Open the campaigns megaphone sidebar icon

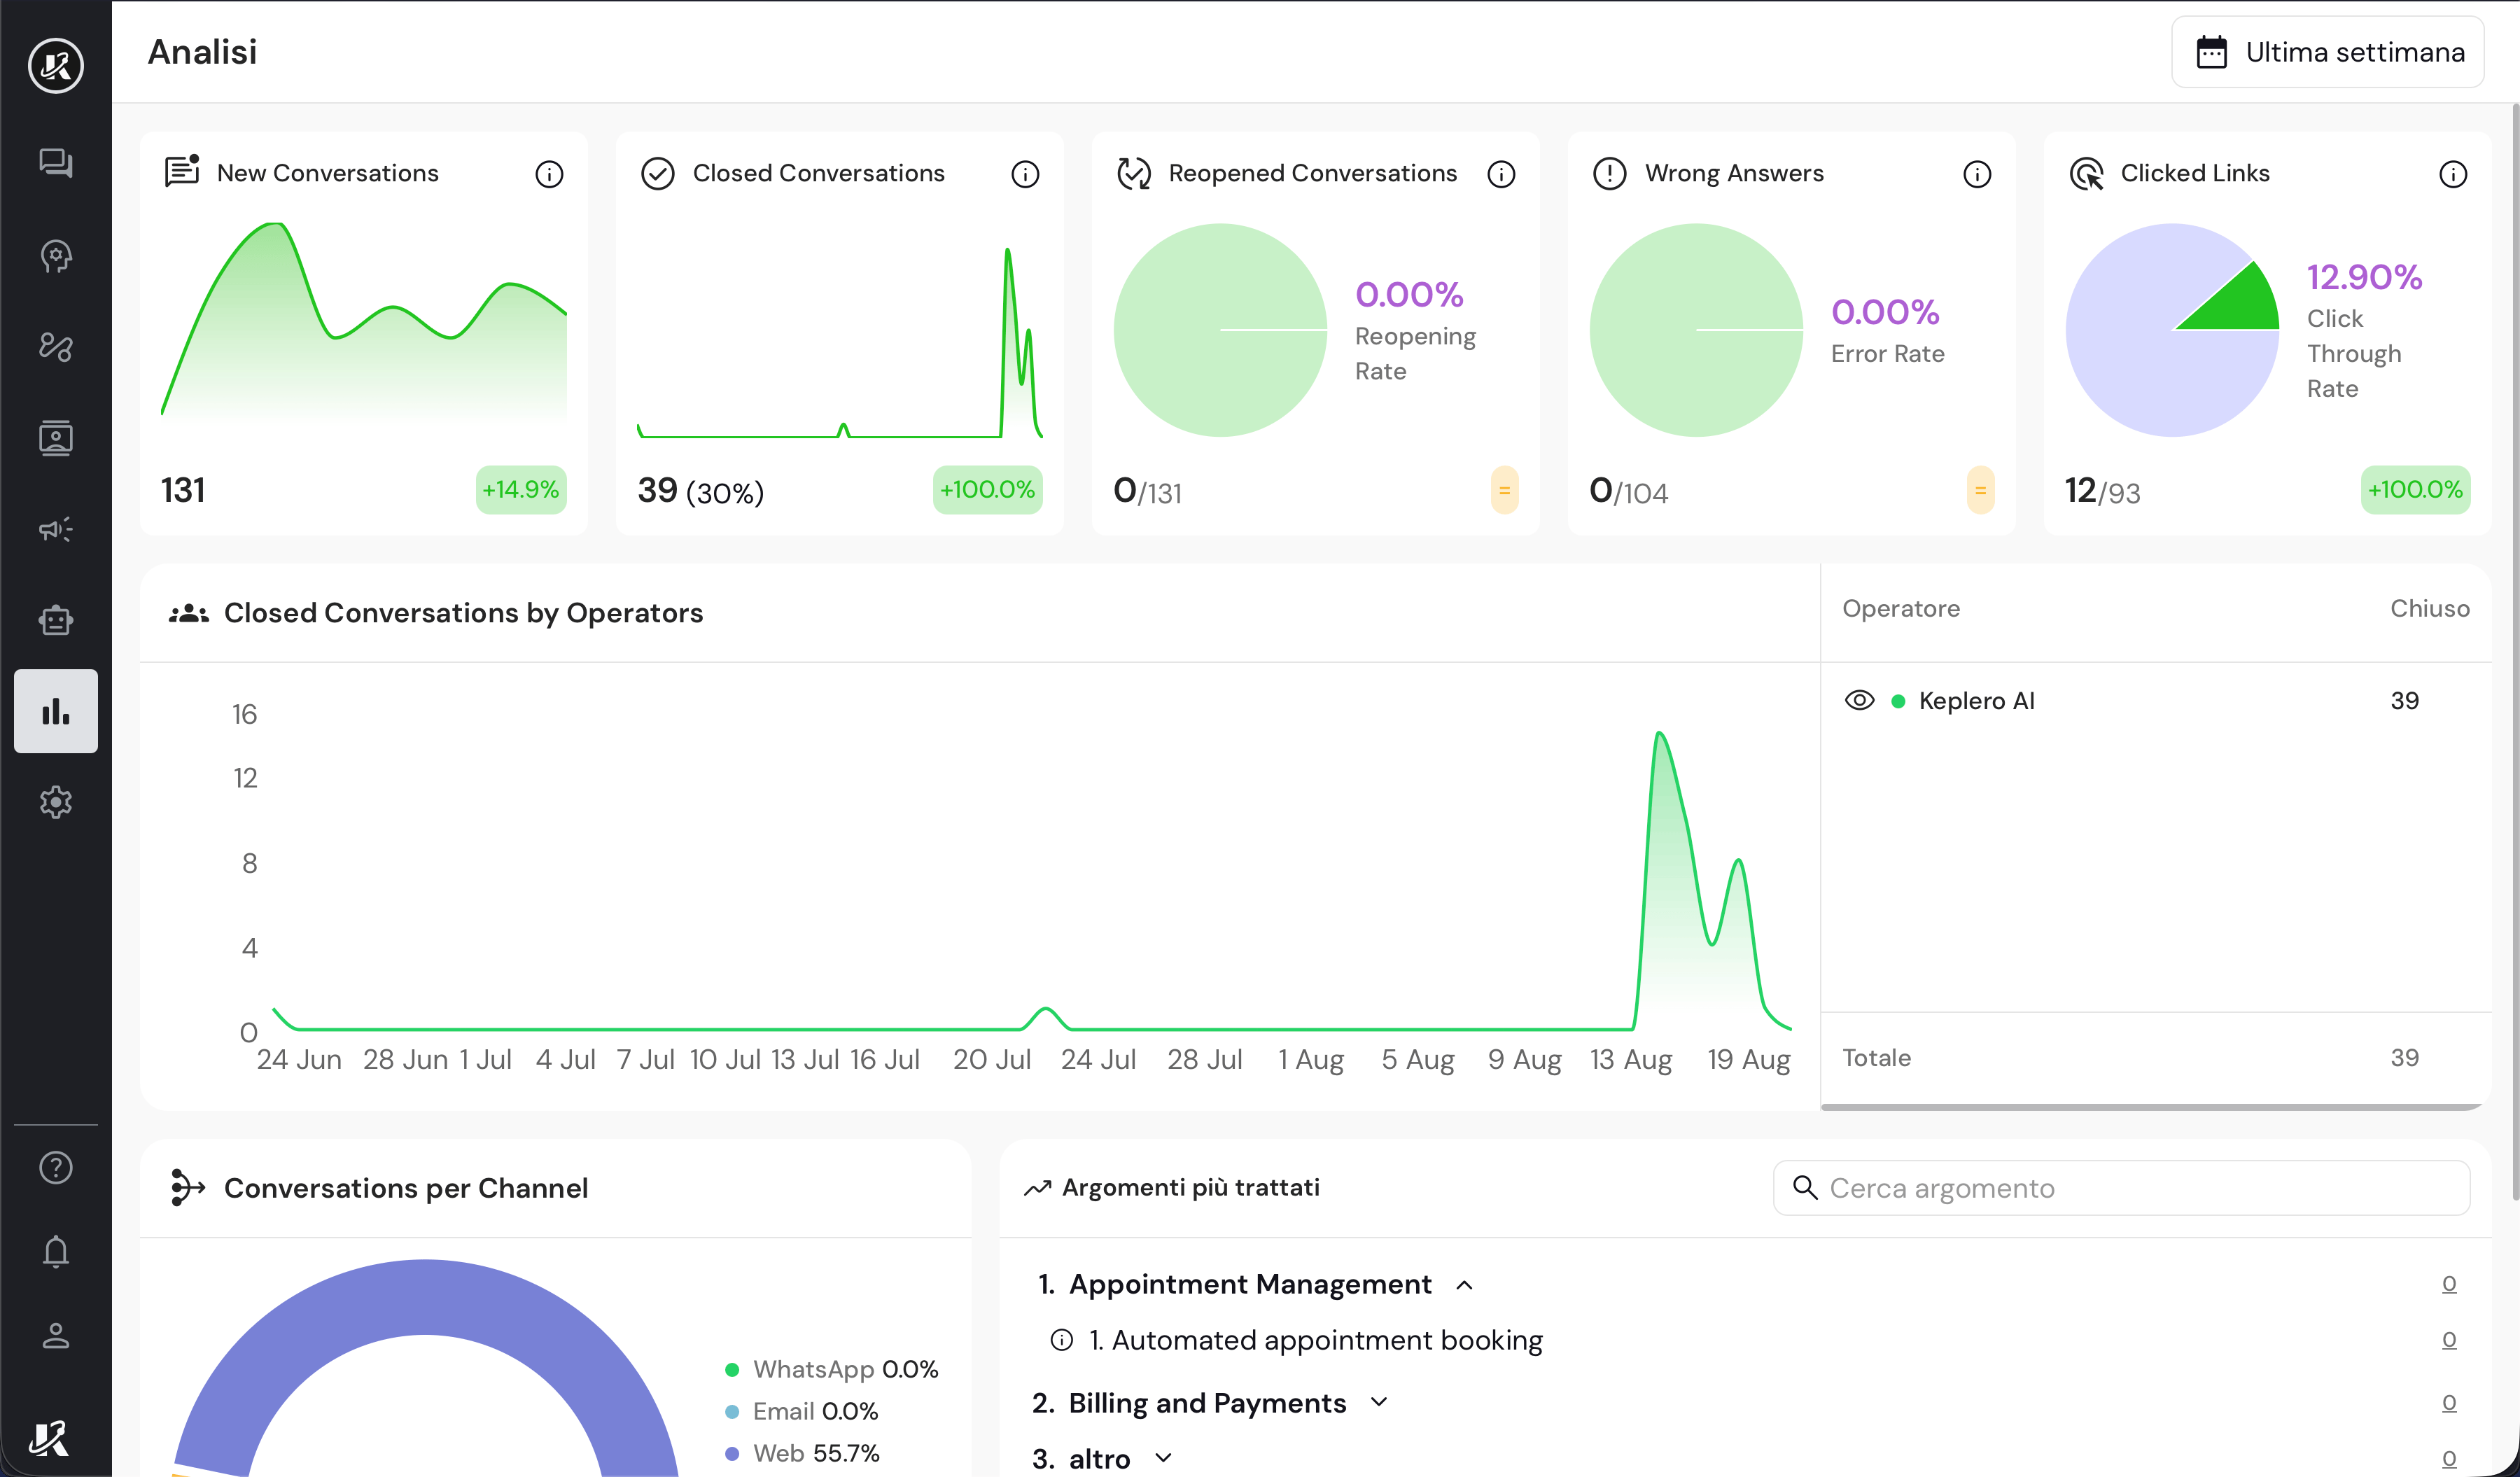(56, 529)
